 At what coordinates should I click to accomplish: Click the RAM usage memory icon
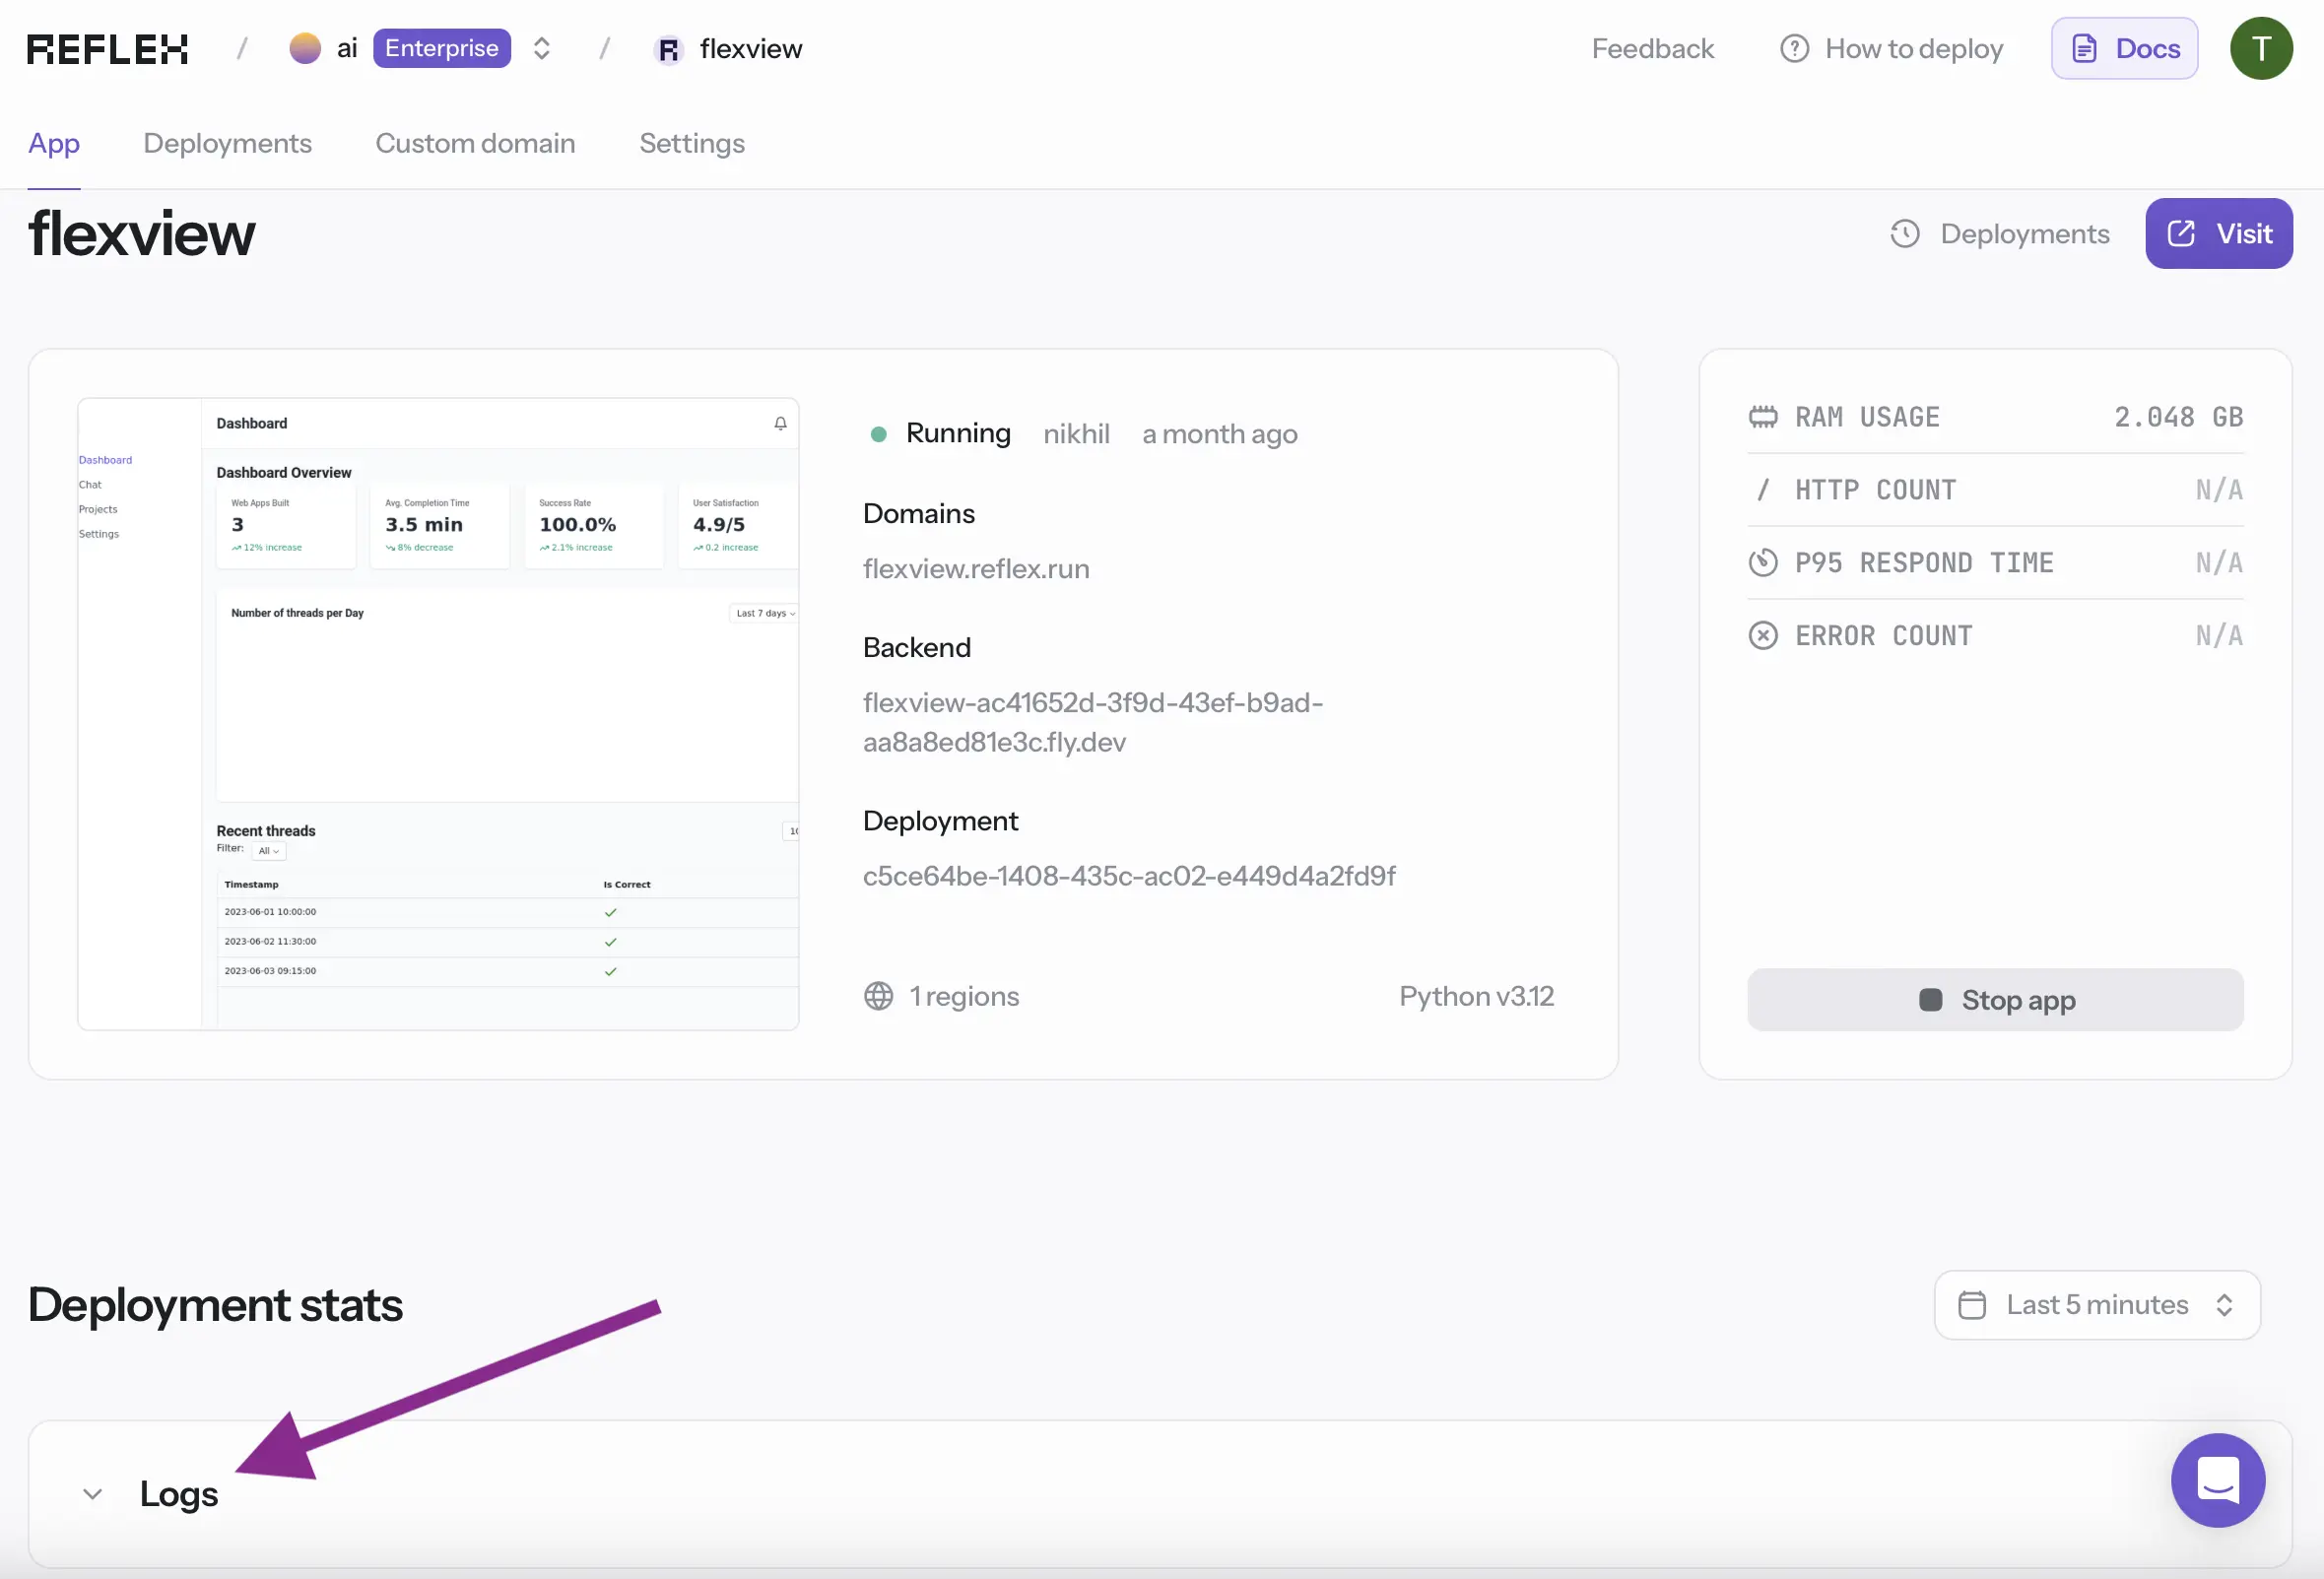point(1762,417)
